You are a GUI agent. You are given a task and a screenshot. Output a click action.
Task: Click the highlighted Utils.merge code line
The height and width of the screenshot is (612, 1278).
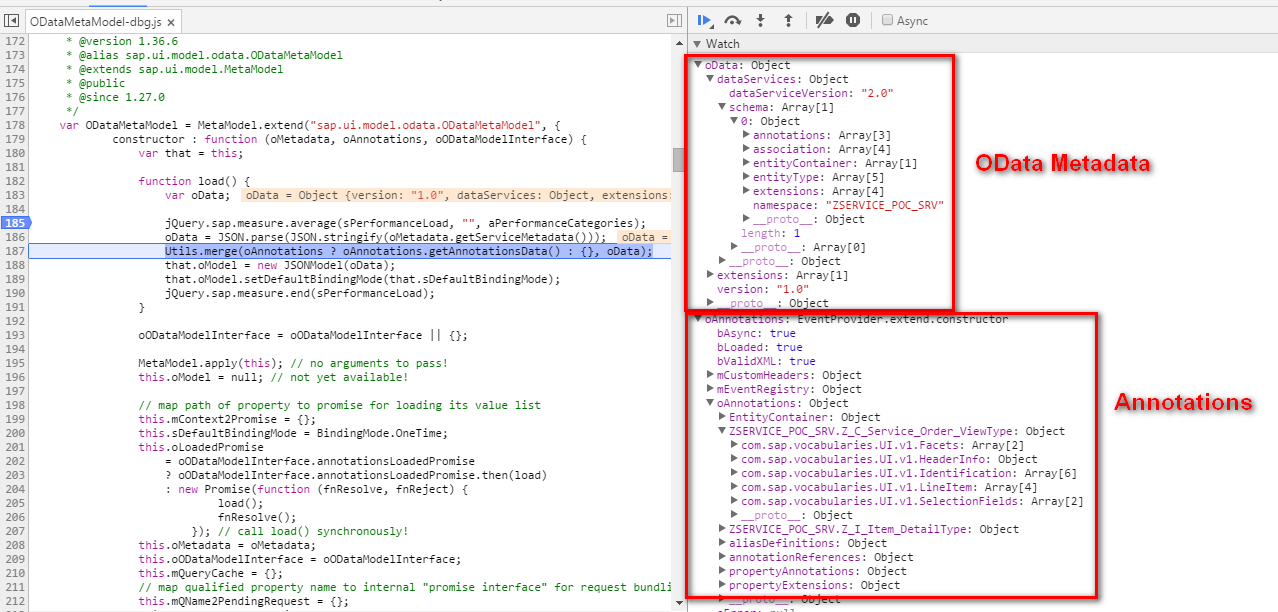tap(408, 251)
